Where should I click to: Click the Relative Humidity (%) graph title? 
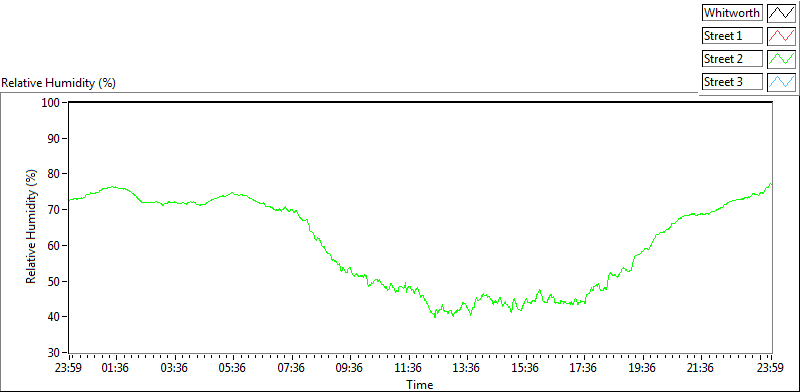[x=59, y=83]
